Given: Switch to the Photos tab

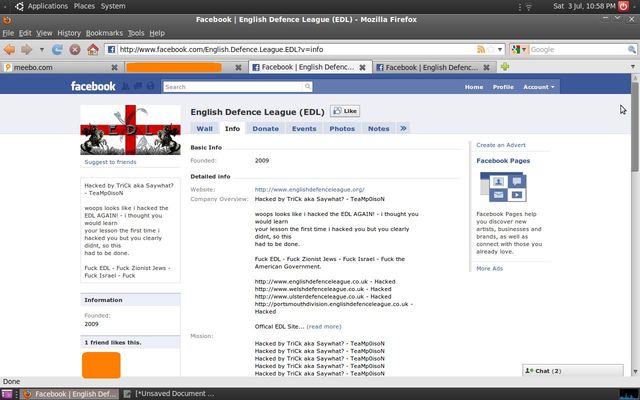Looking at the screenshot, I should [x=342, y=128].
